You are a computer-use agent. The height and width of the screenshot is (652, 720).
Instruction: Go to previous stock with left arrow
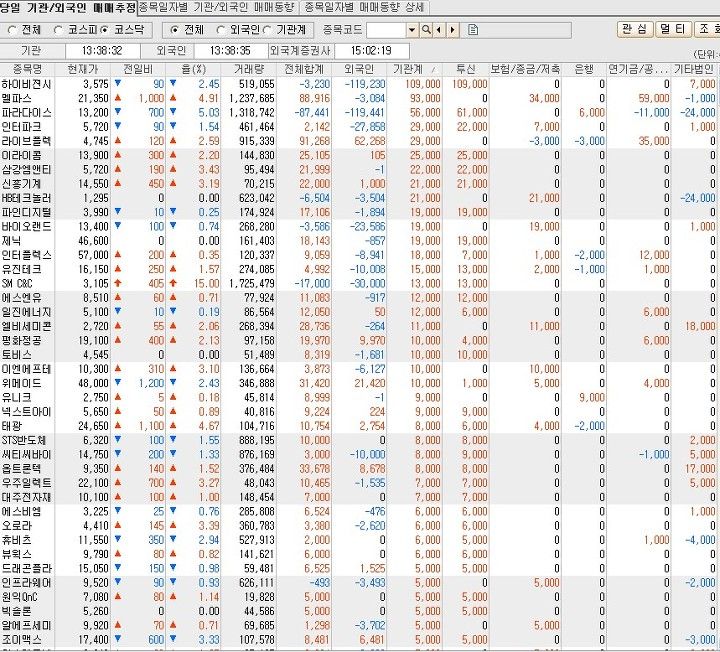439,30
